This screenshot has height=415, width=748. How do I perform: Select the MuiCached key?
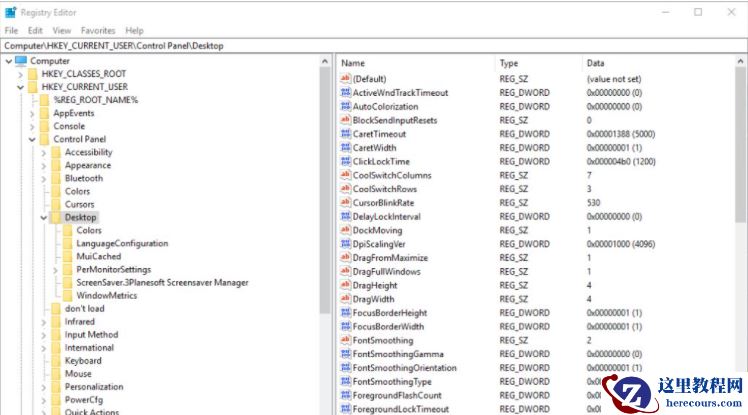click(x=99, y=257)
